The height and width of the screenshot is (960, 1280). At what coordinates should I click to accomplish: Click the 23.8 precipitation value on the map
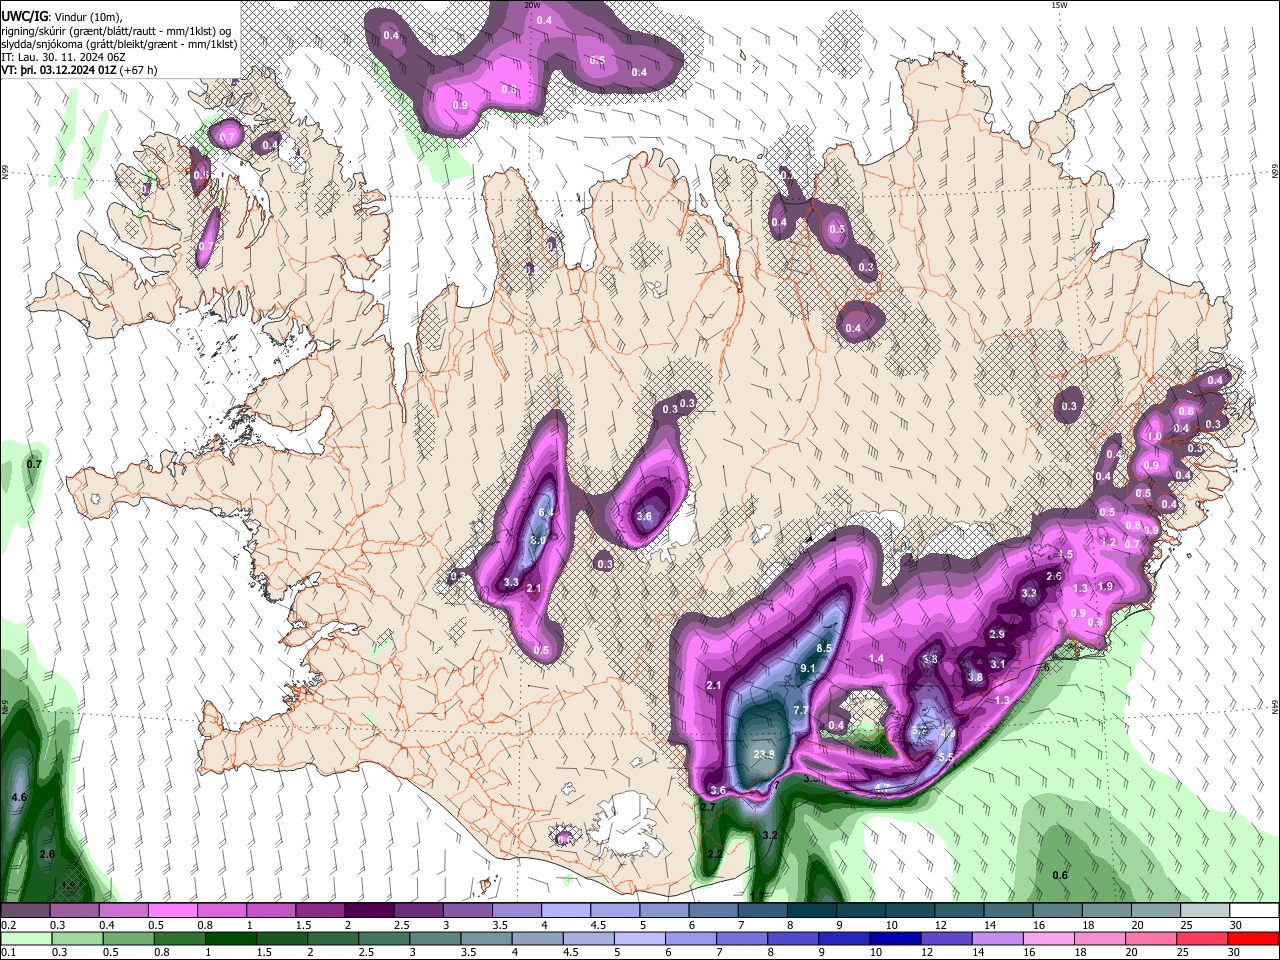[x=764, y=754]
